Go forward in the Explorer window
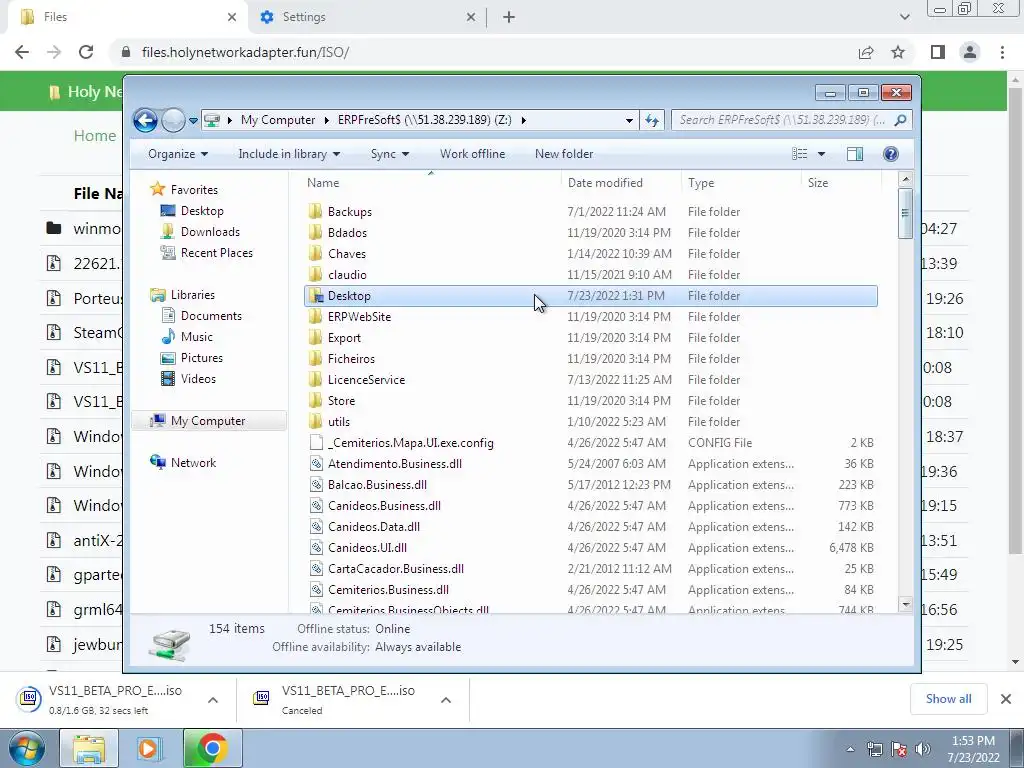 click(172, 120)
